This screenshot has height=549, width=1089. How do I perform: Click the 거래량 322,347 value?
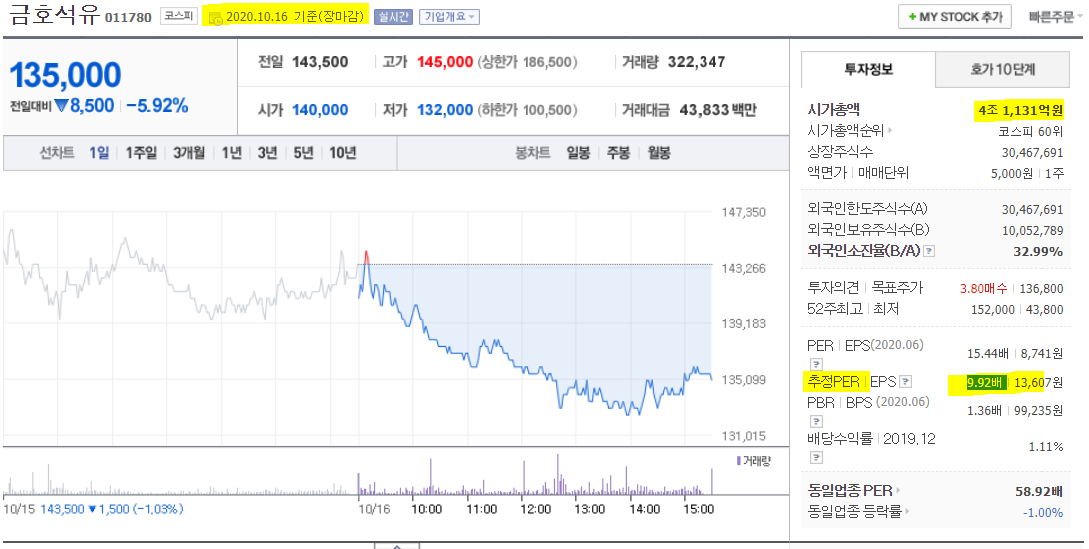coord(697,62)
